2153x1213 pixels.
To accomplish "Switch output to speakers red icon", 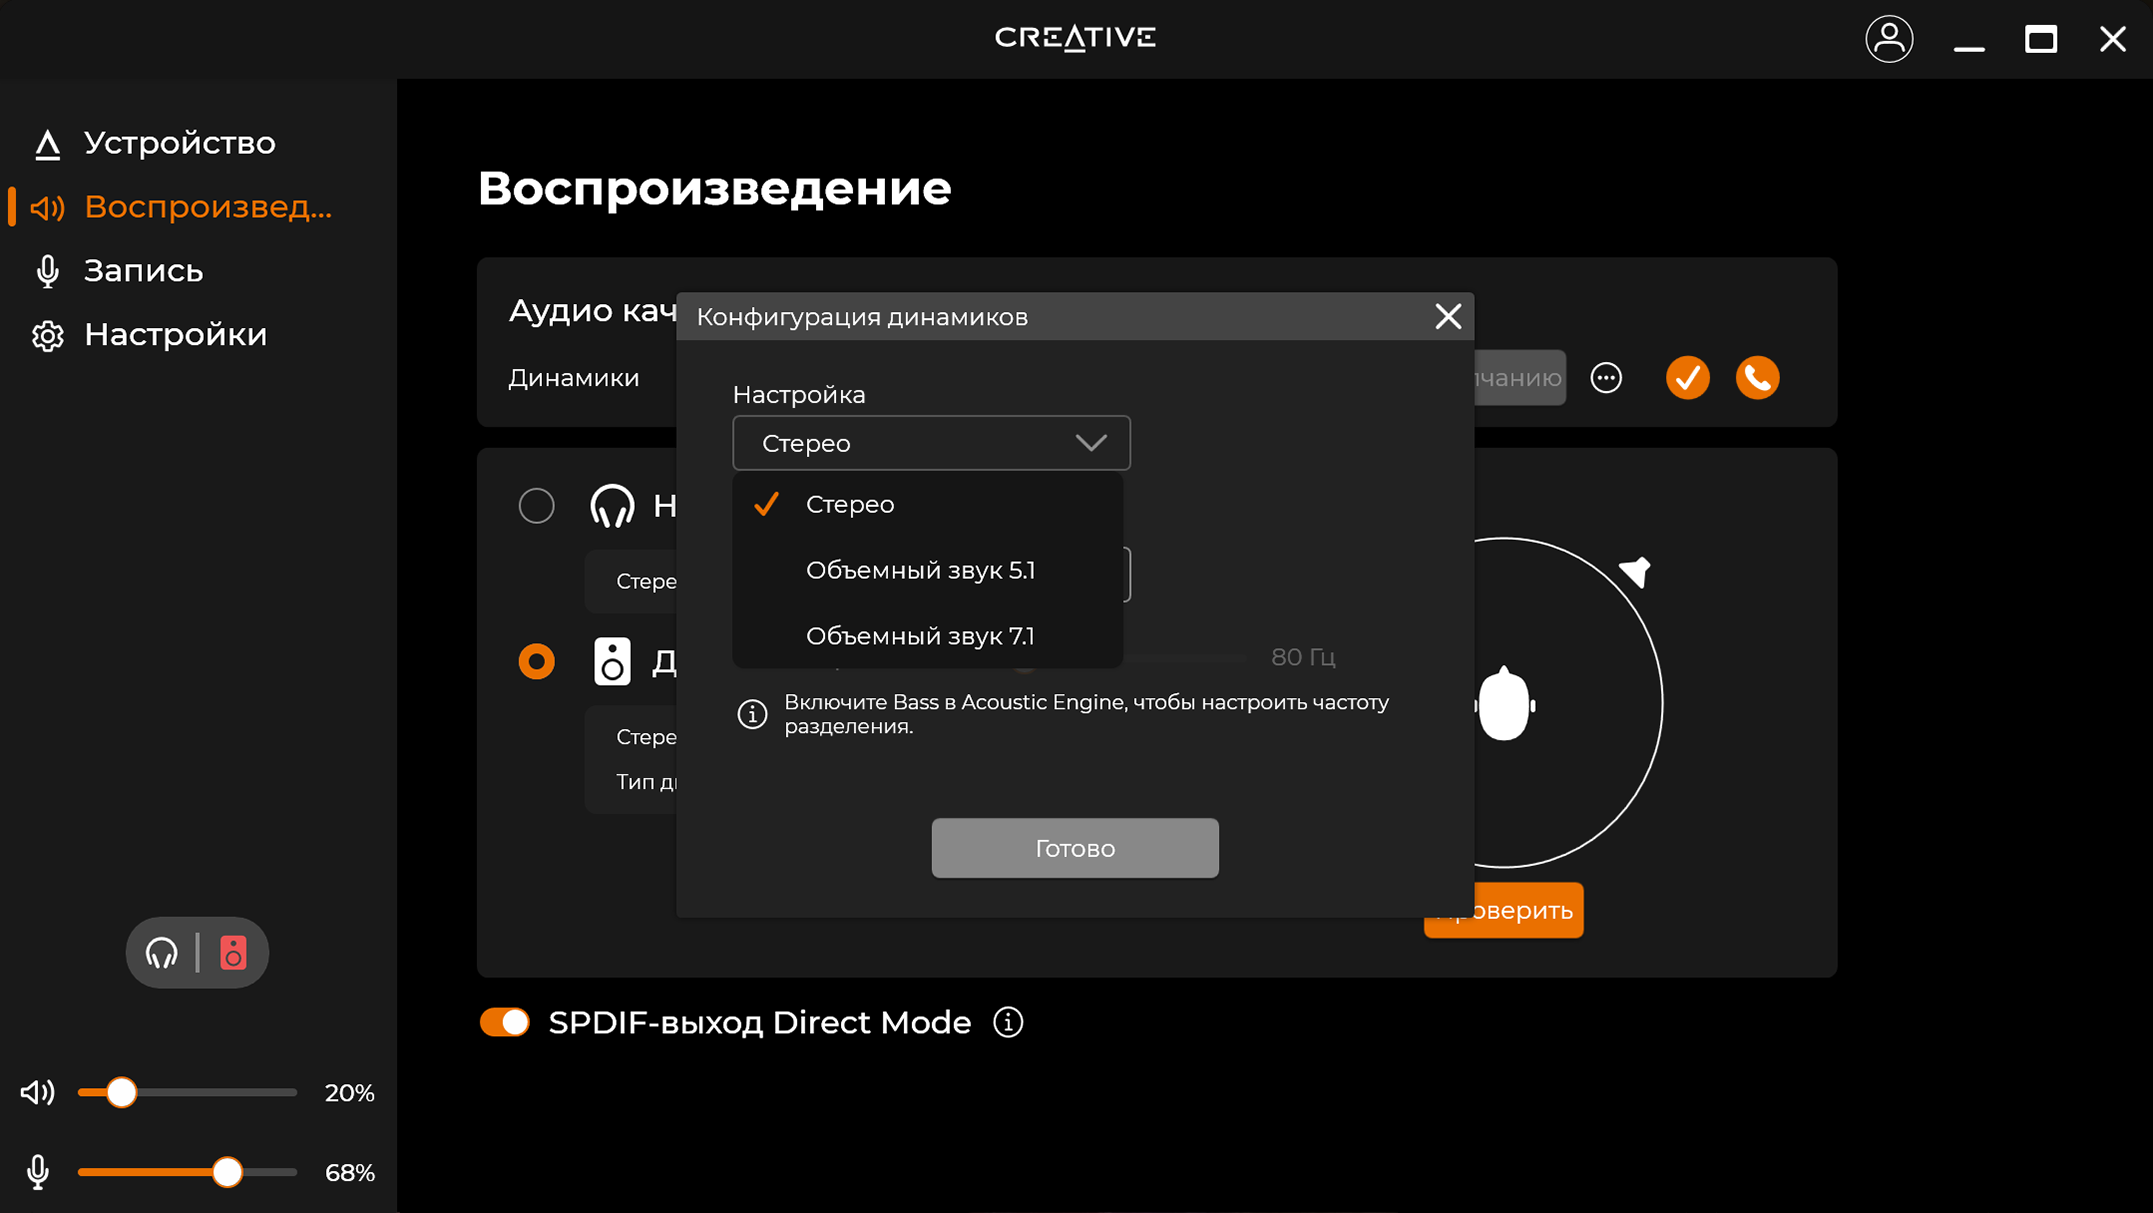I will 233,953.
